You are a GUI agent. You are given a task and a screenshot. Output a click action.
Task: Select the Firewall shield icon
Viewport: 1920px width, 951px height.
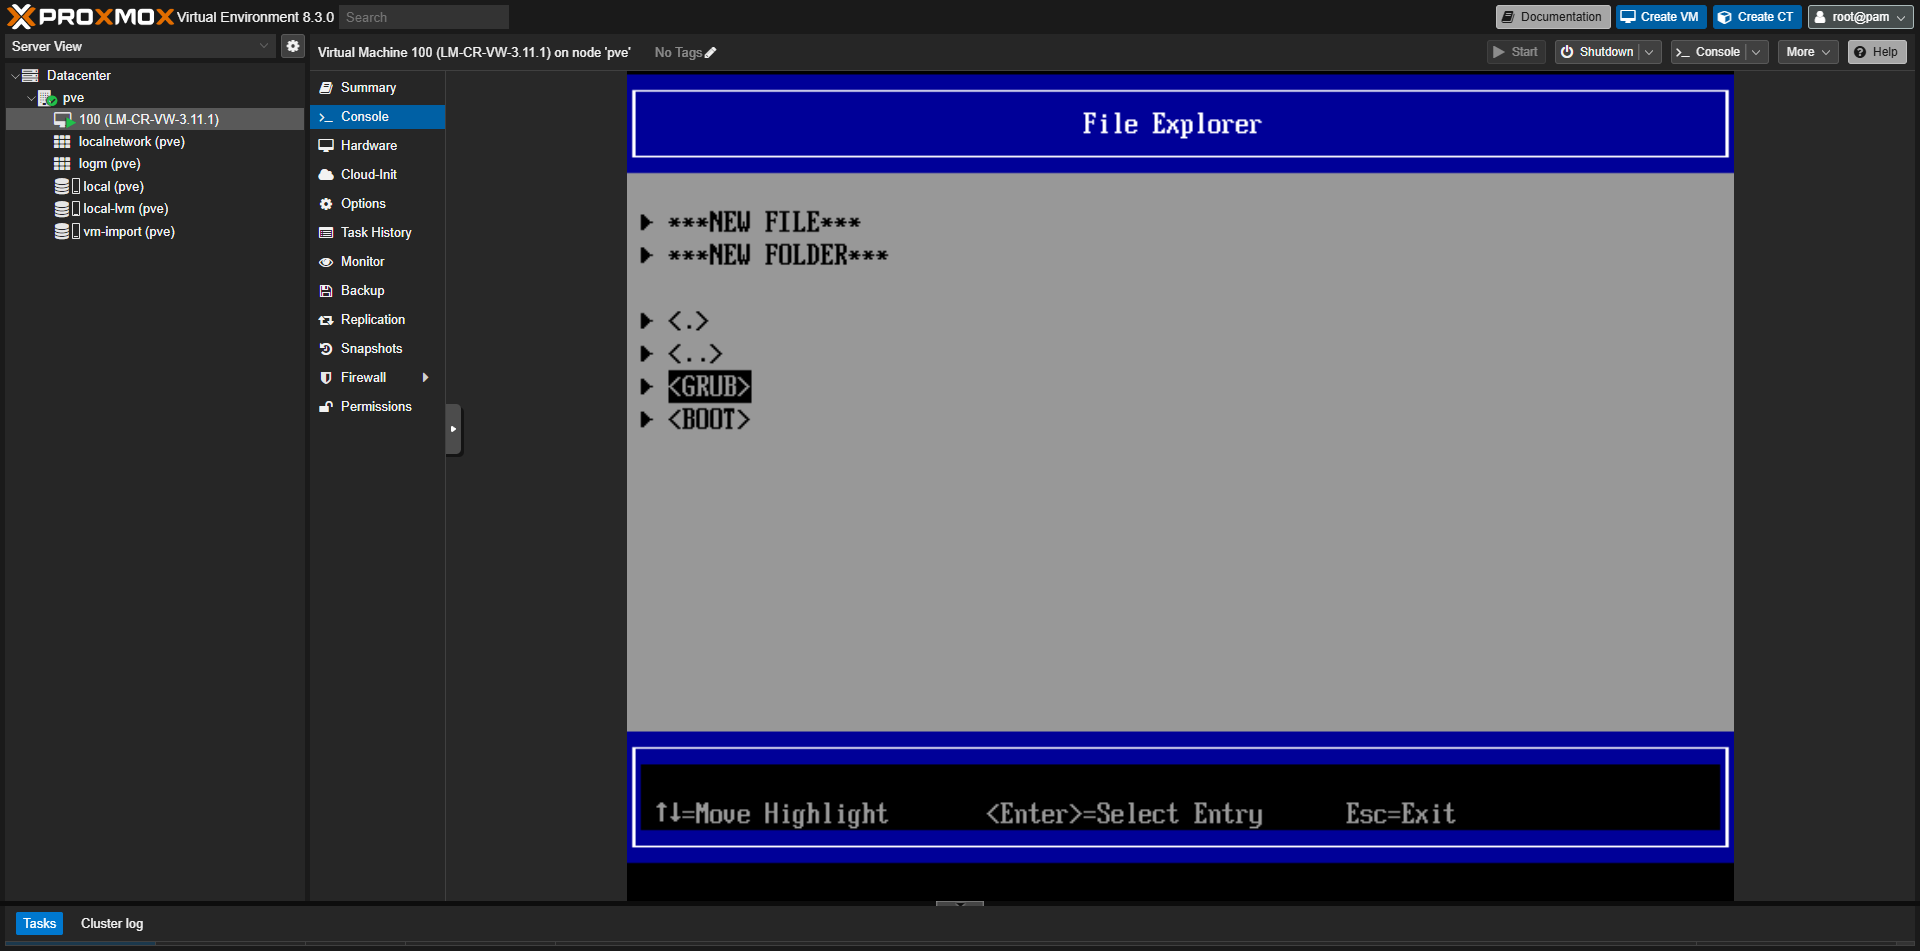pos(326,377)
